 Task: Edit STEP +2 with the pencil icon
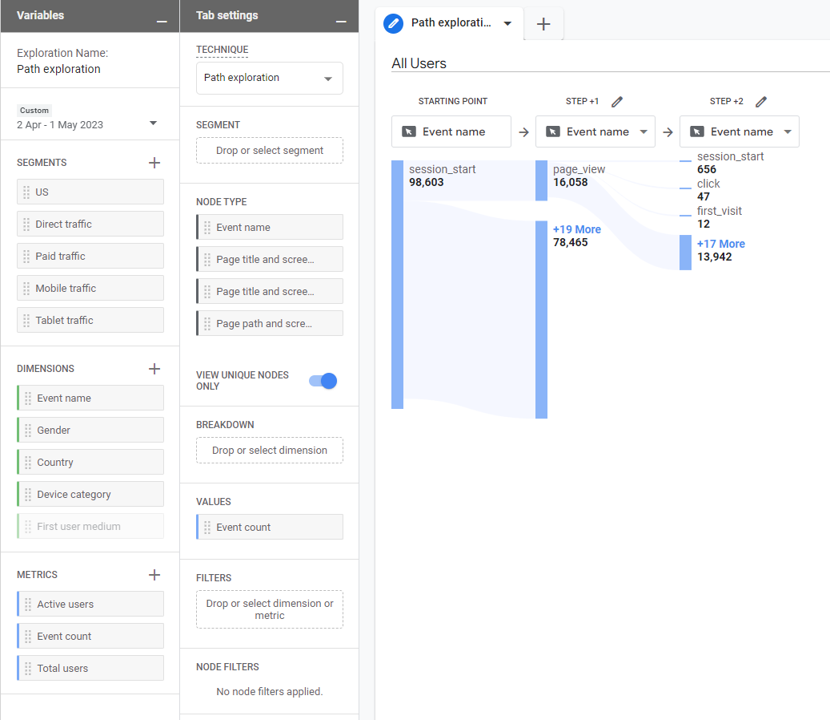pos(761,101)
